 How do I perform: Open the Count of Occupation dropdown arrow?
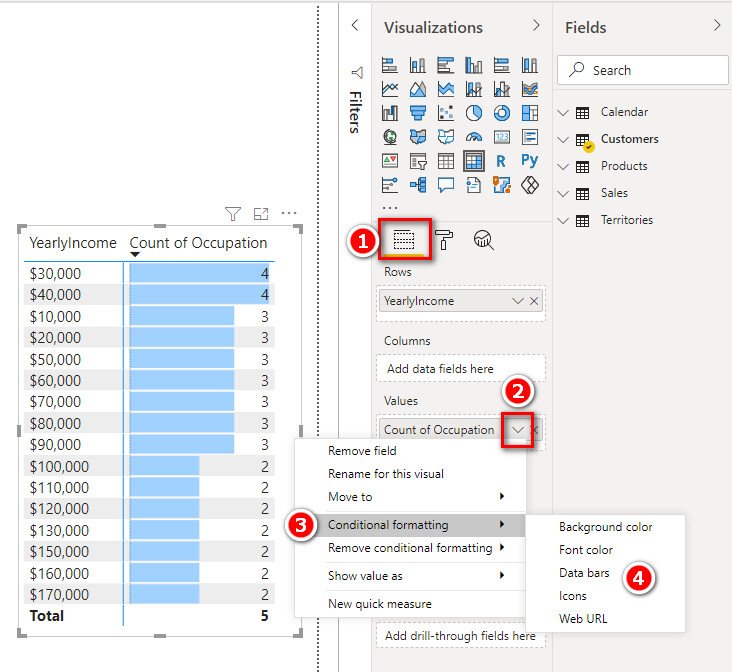point(518,430)
